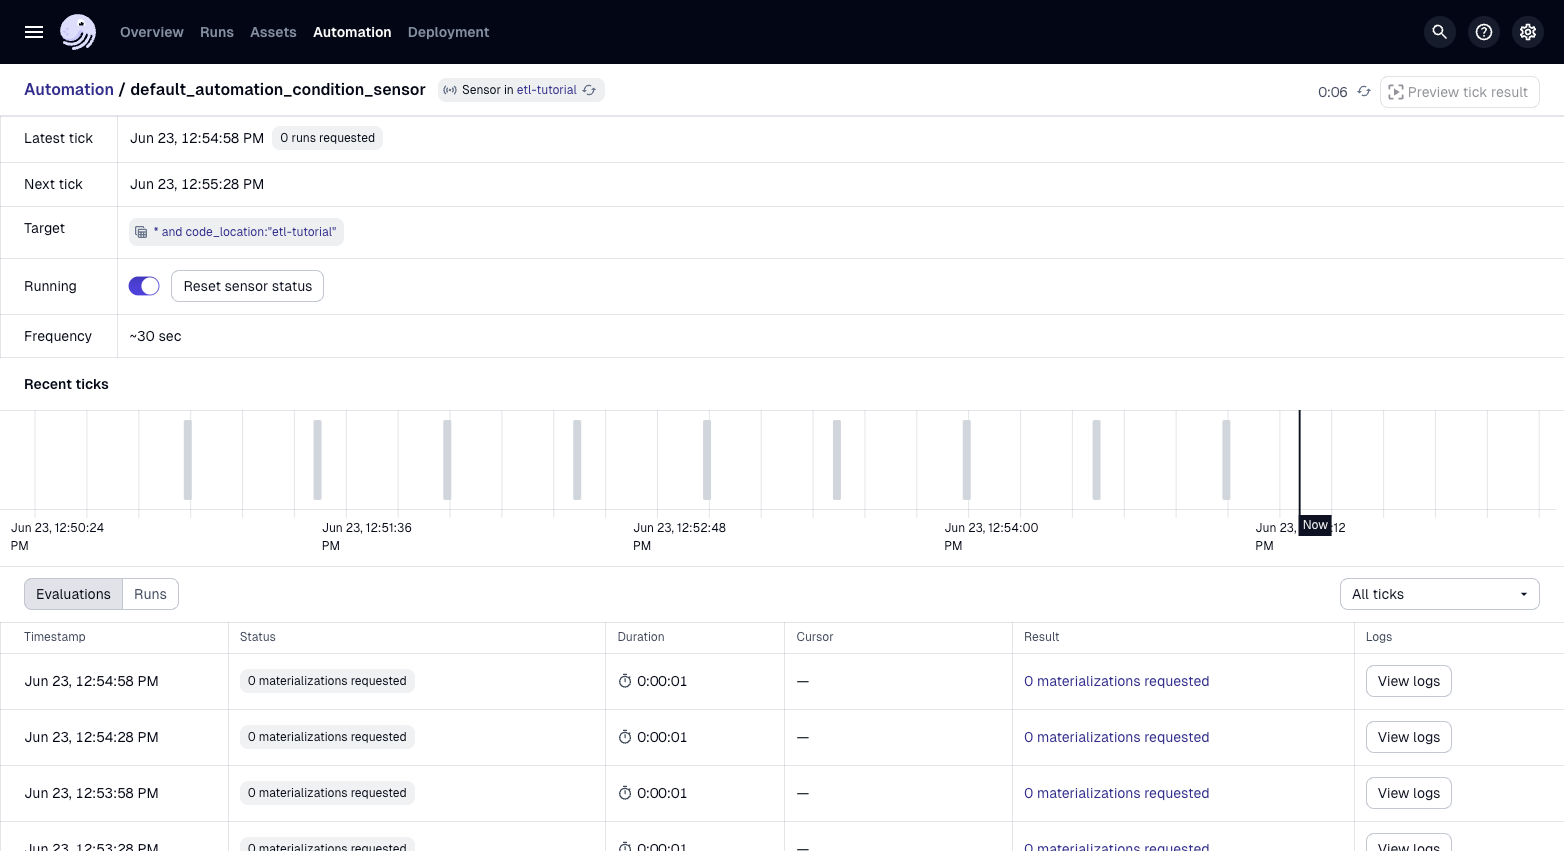Click the Dagster logo icon

(x=78, y=32)
